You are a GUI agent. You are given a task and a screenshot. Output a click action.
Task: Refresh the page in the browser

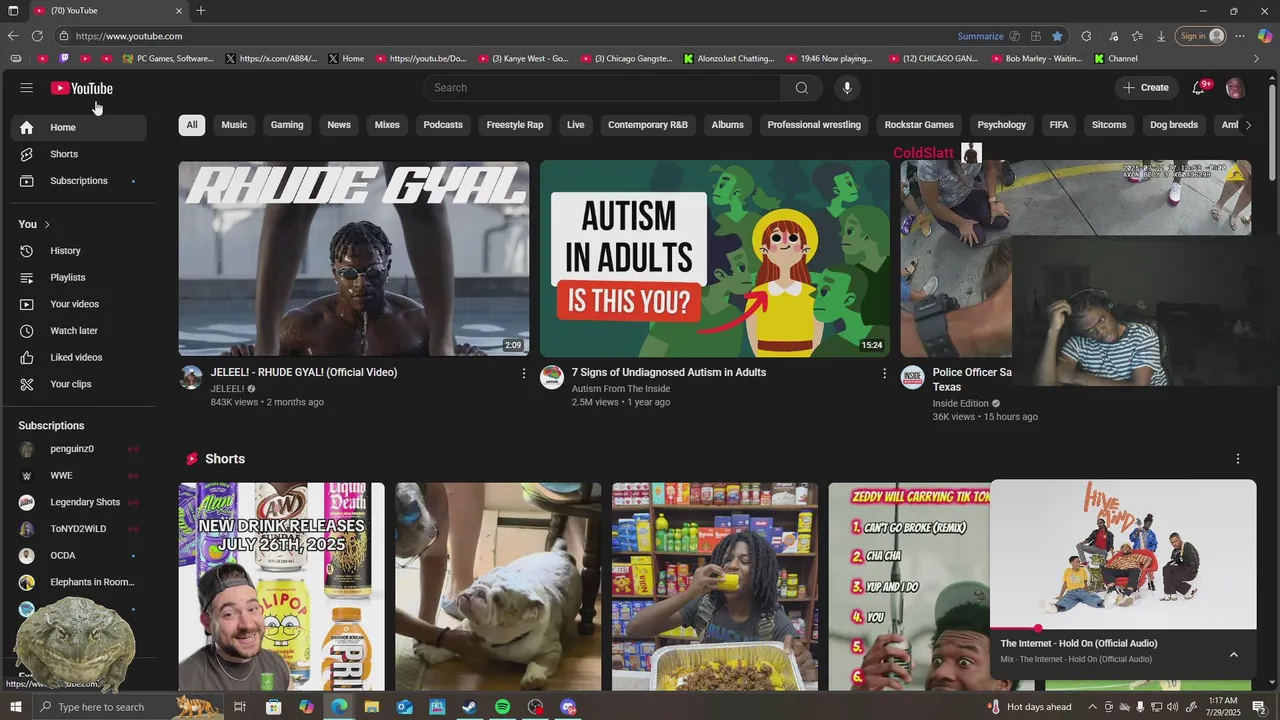37,36
